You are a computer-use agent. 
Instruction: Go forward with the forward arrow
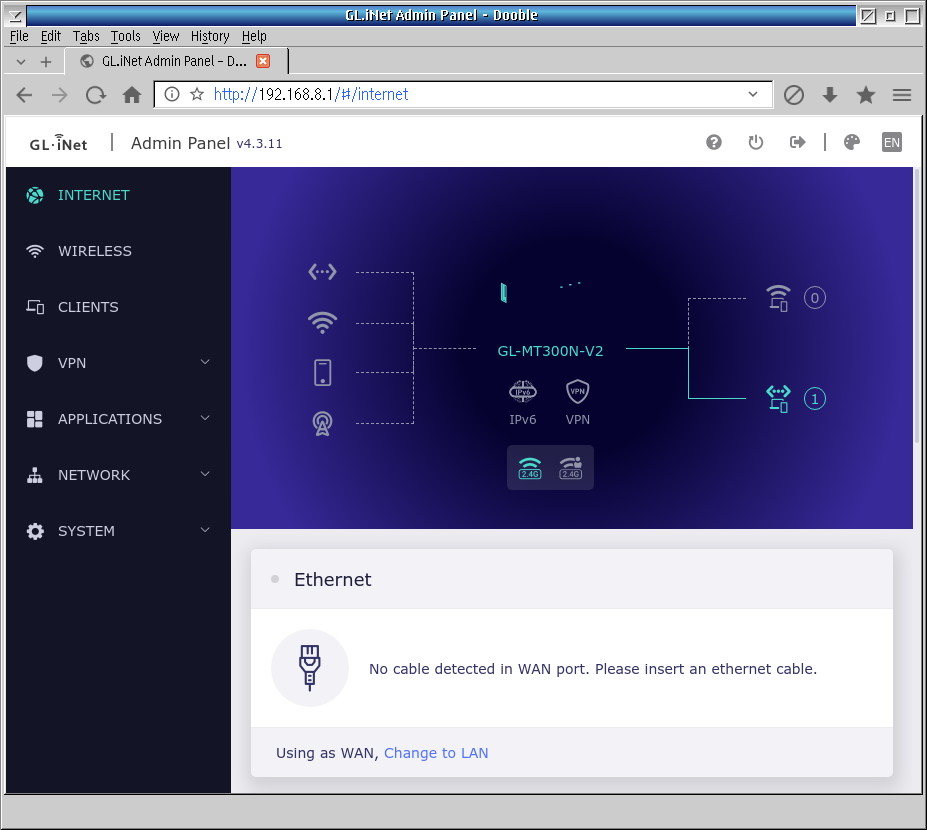pyautogui.click(x=60, y=95)
